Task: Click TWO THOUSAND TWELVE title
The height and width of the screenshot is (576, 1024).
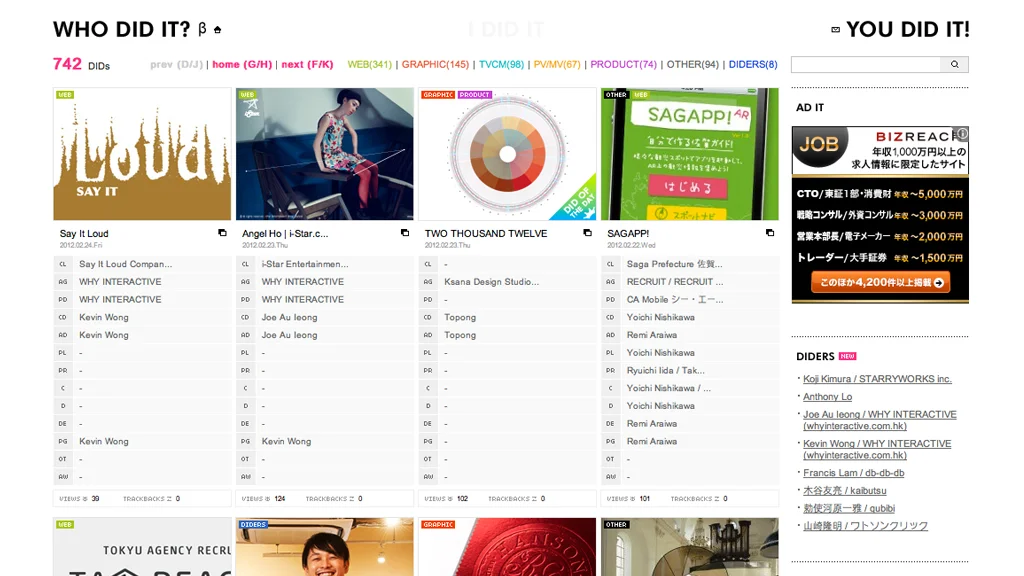Action: (x=486, y=233)
